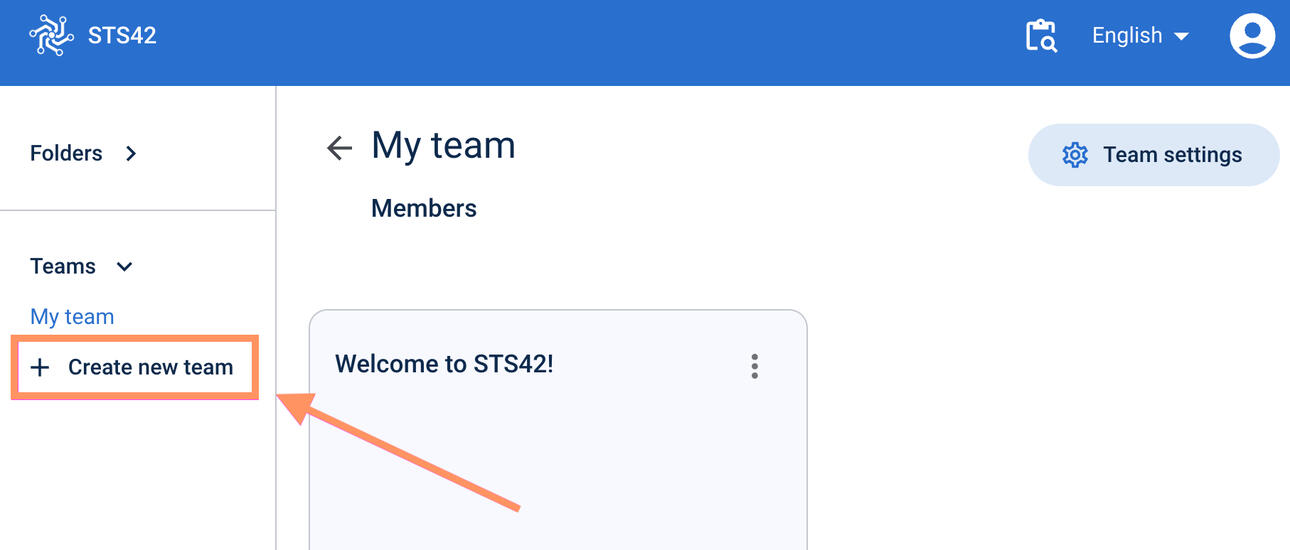Open the user profile avatar
This screenshot has height=550, width=1290.
pyautogui.click(x=1252, y=36)
